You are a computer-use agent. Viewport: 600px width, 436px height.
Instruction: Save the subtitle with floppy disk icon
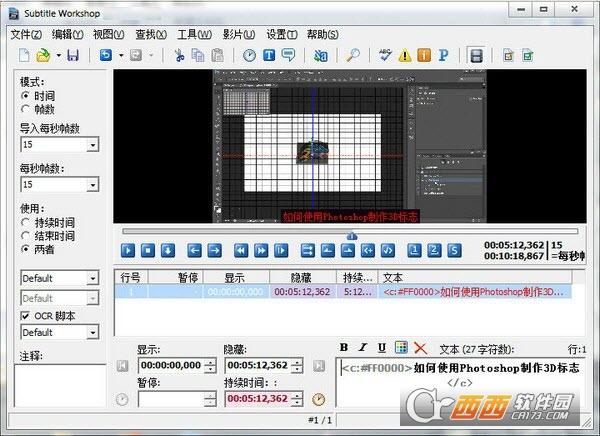coord(73,56)
